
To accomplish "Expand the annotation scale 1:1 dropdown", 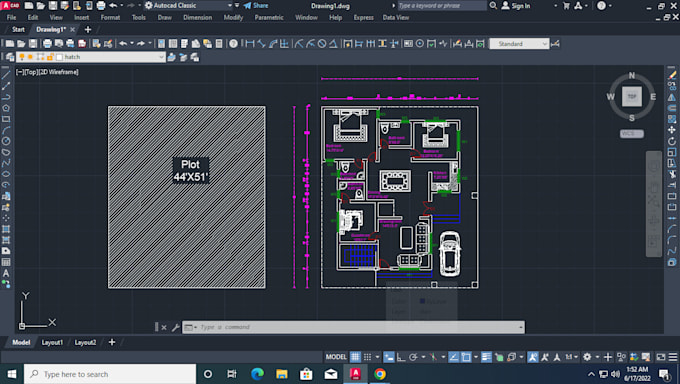I will point(571,357).
